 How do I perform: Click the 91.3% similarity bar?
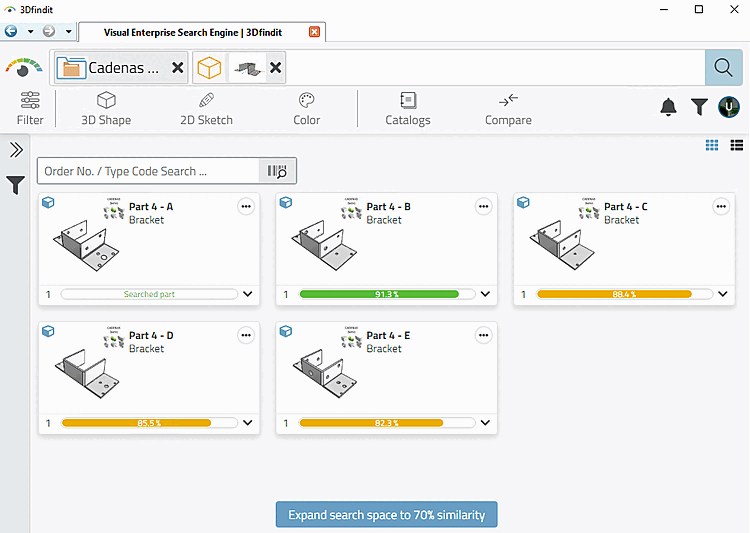tap(387, 294)
